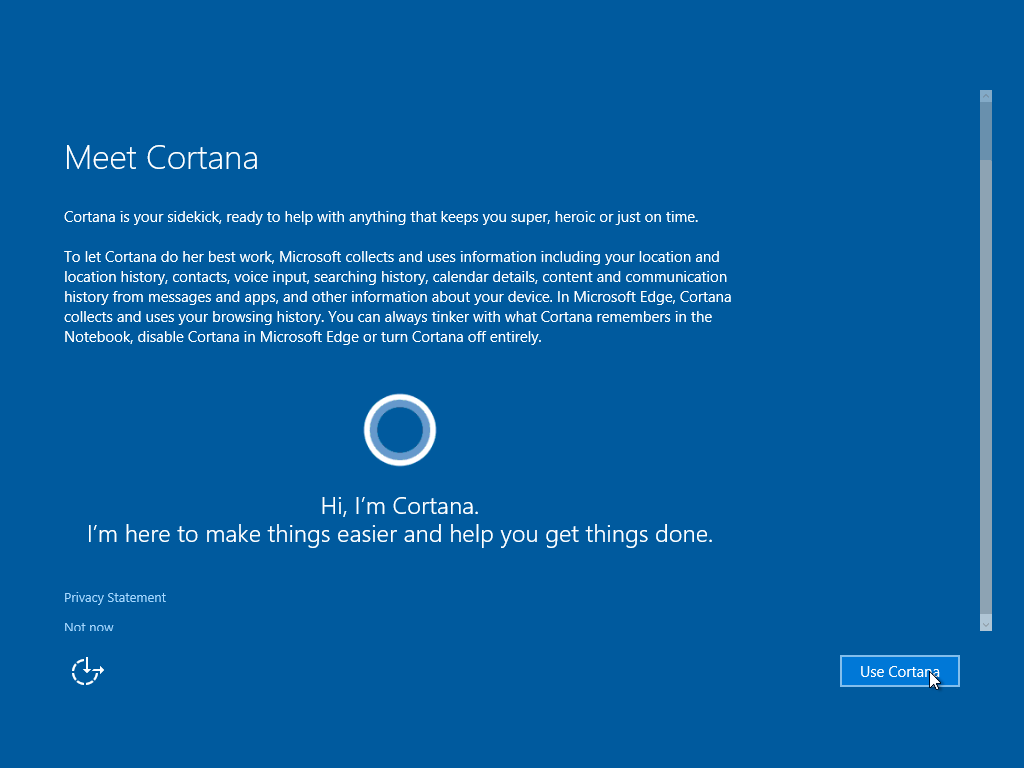Click the scrollbar up arrow
The width and height of the screenshot is (1024, 768).
coord(986,96)
